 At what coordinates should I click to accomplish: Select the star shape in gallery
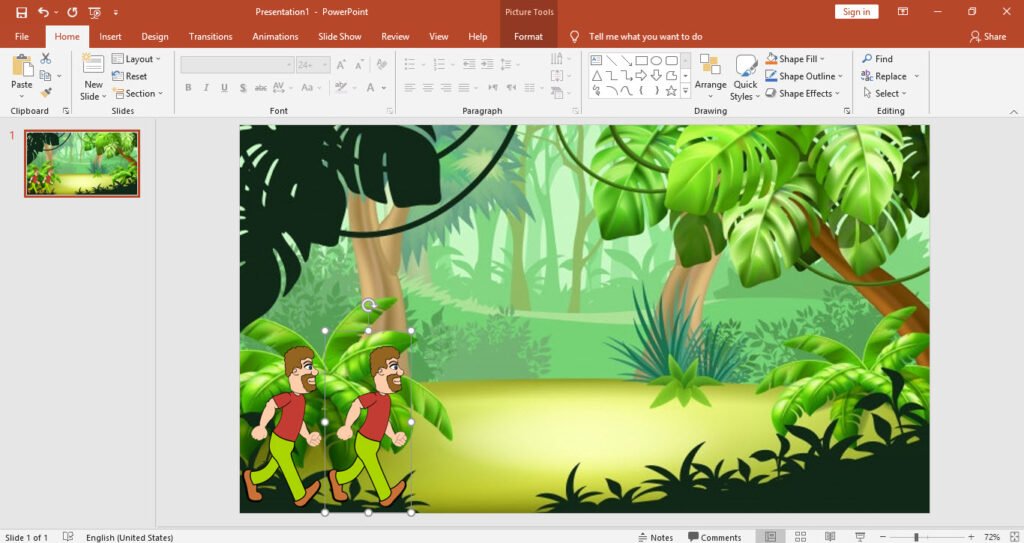point(671,91)
